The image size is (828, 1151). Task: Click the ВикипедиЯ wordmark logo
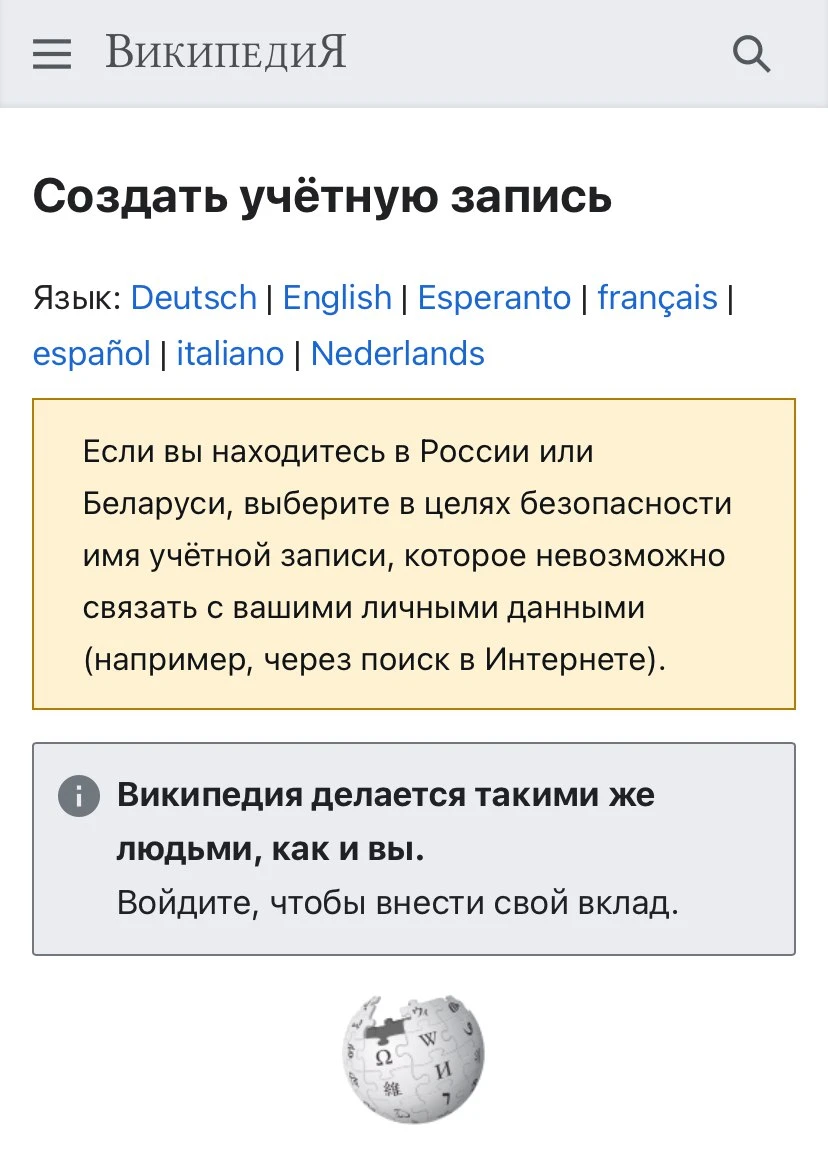[226, 52]
